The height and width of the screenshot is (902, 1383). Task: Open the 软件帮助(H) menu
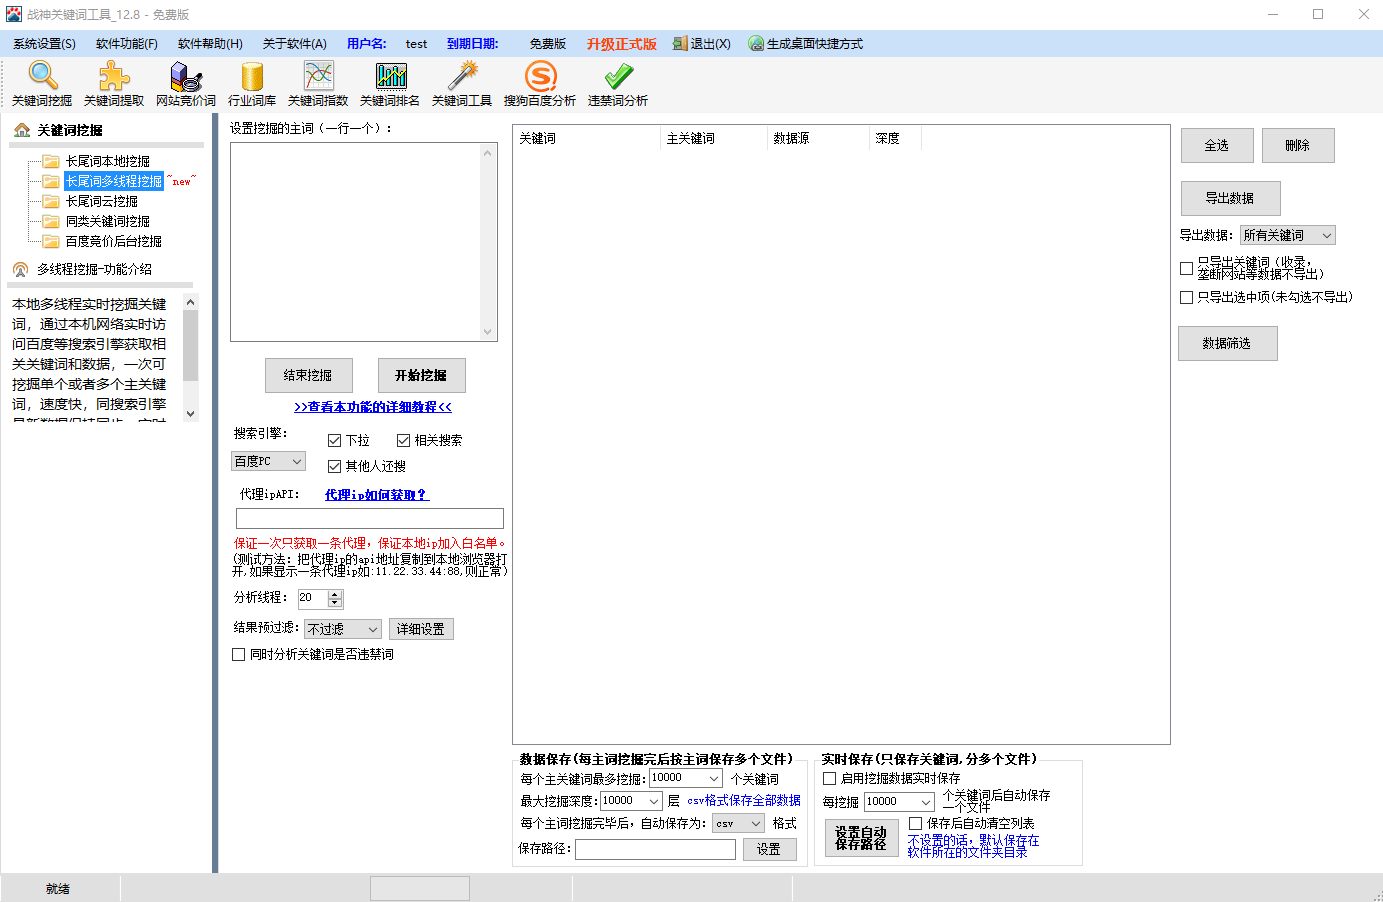point(210,44)
